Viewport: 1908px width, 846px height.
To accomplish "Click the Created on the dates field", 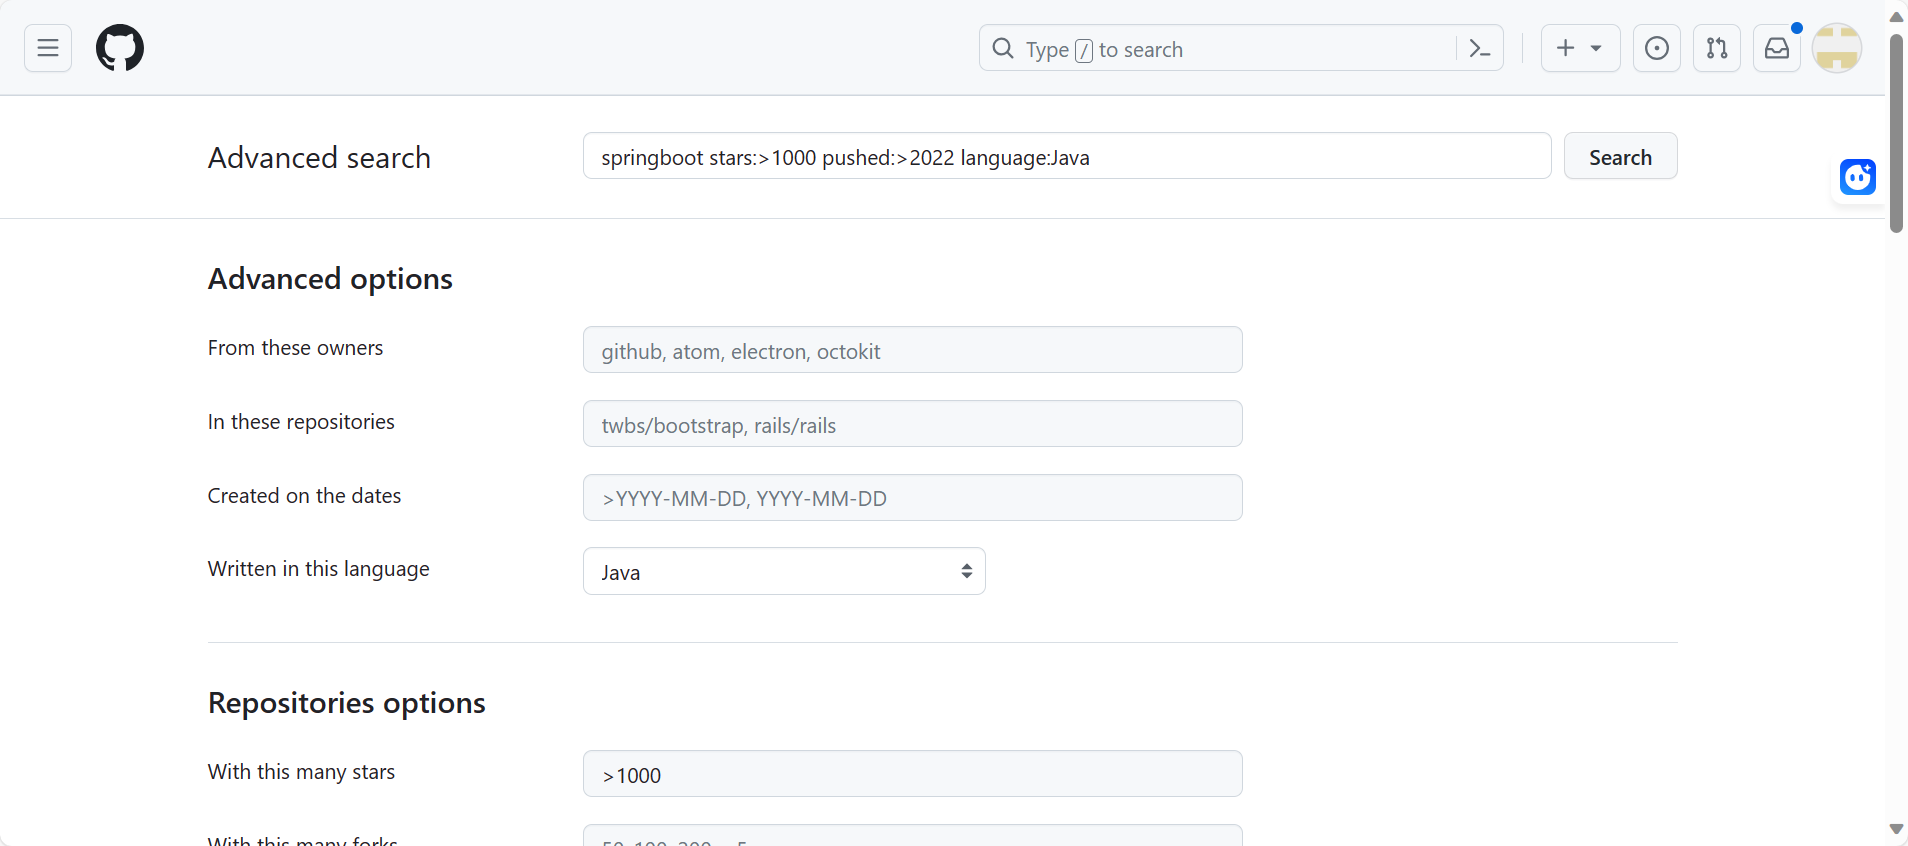I will [912, 498].
